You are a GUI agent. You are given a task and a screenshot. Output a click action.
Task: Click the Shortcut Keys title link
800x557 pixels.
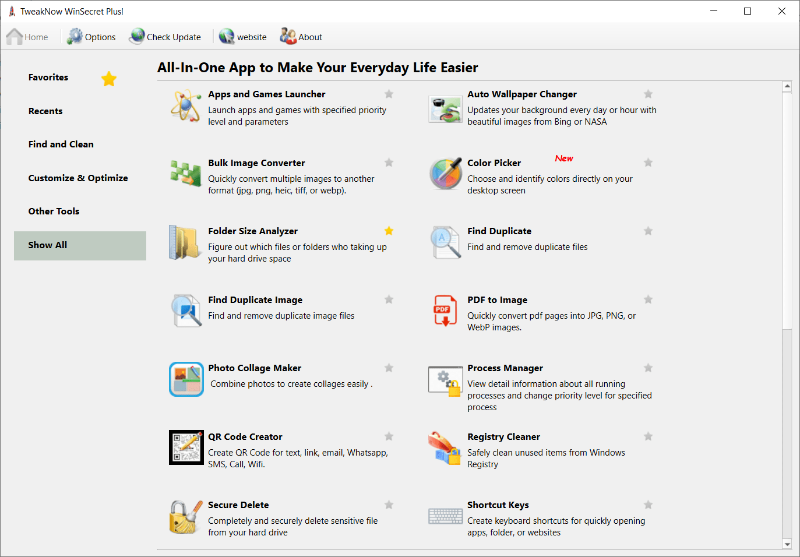(498, 505)
